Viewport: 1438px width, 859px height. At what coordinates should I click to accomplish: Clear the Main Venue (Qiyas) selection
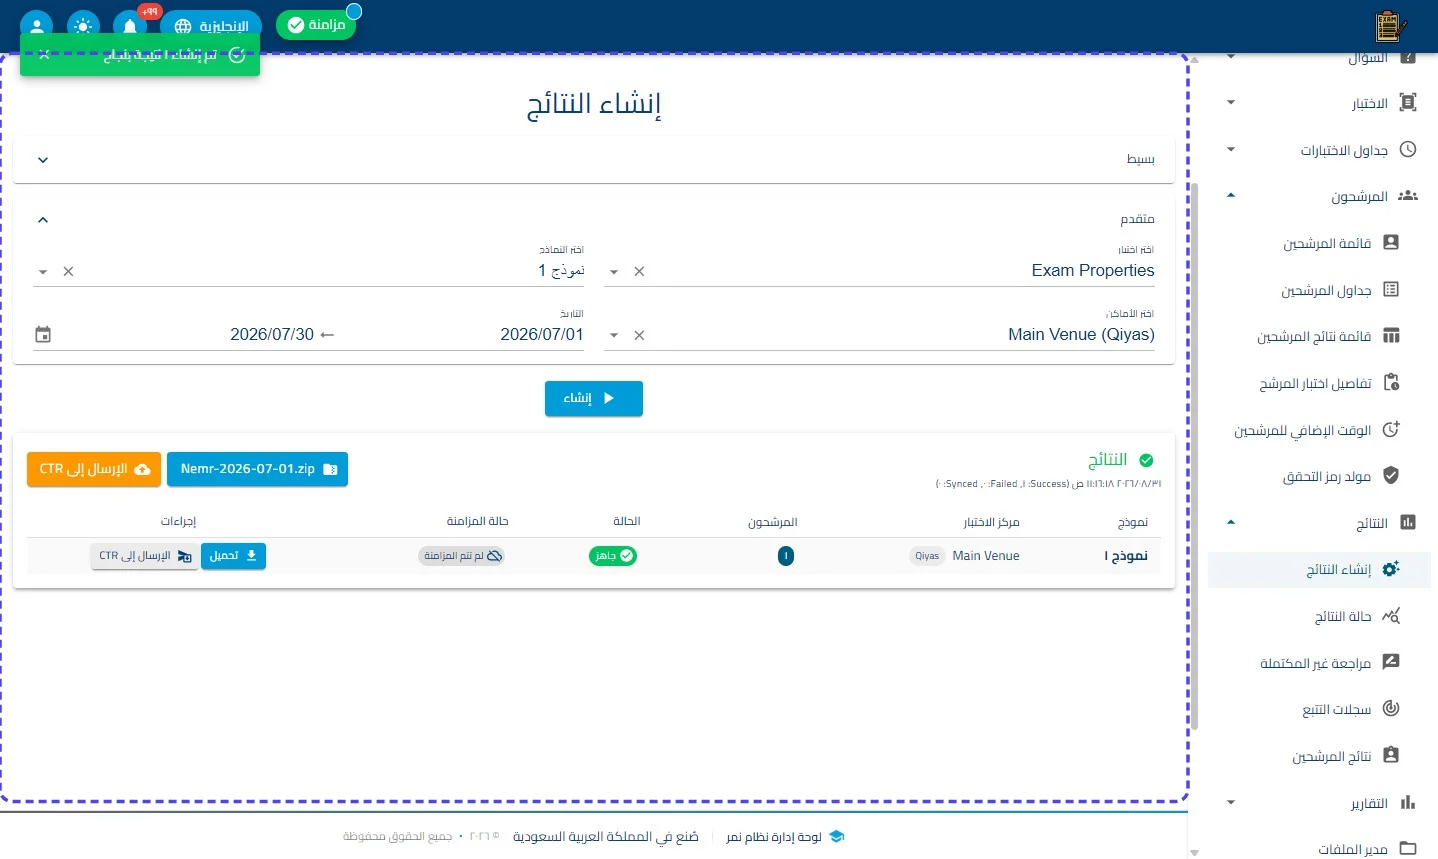tap(639, 335)
